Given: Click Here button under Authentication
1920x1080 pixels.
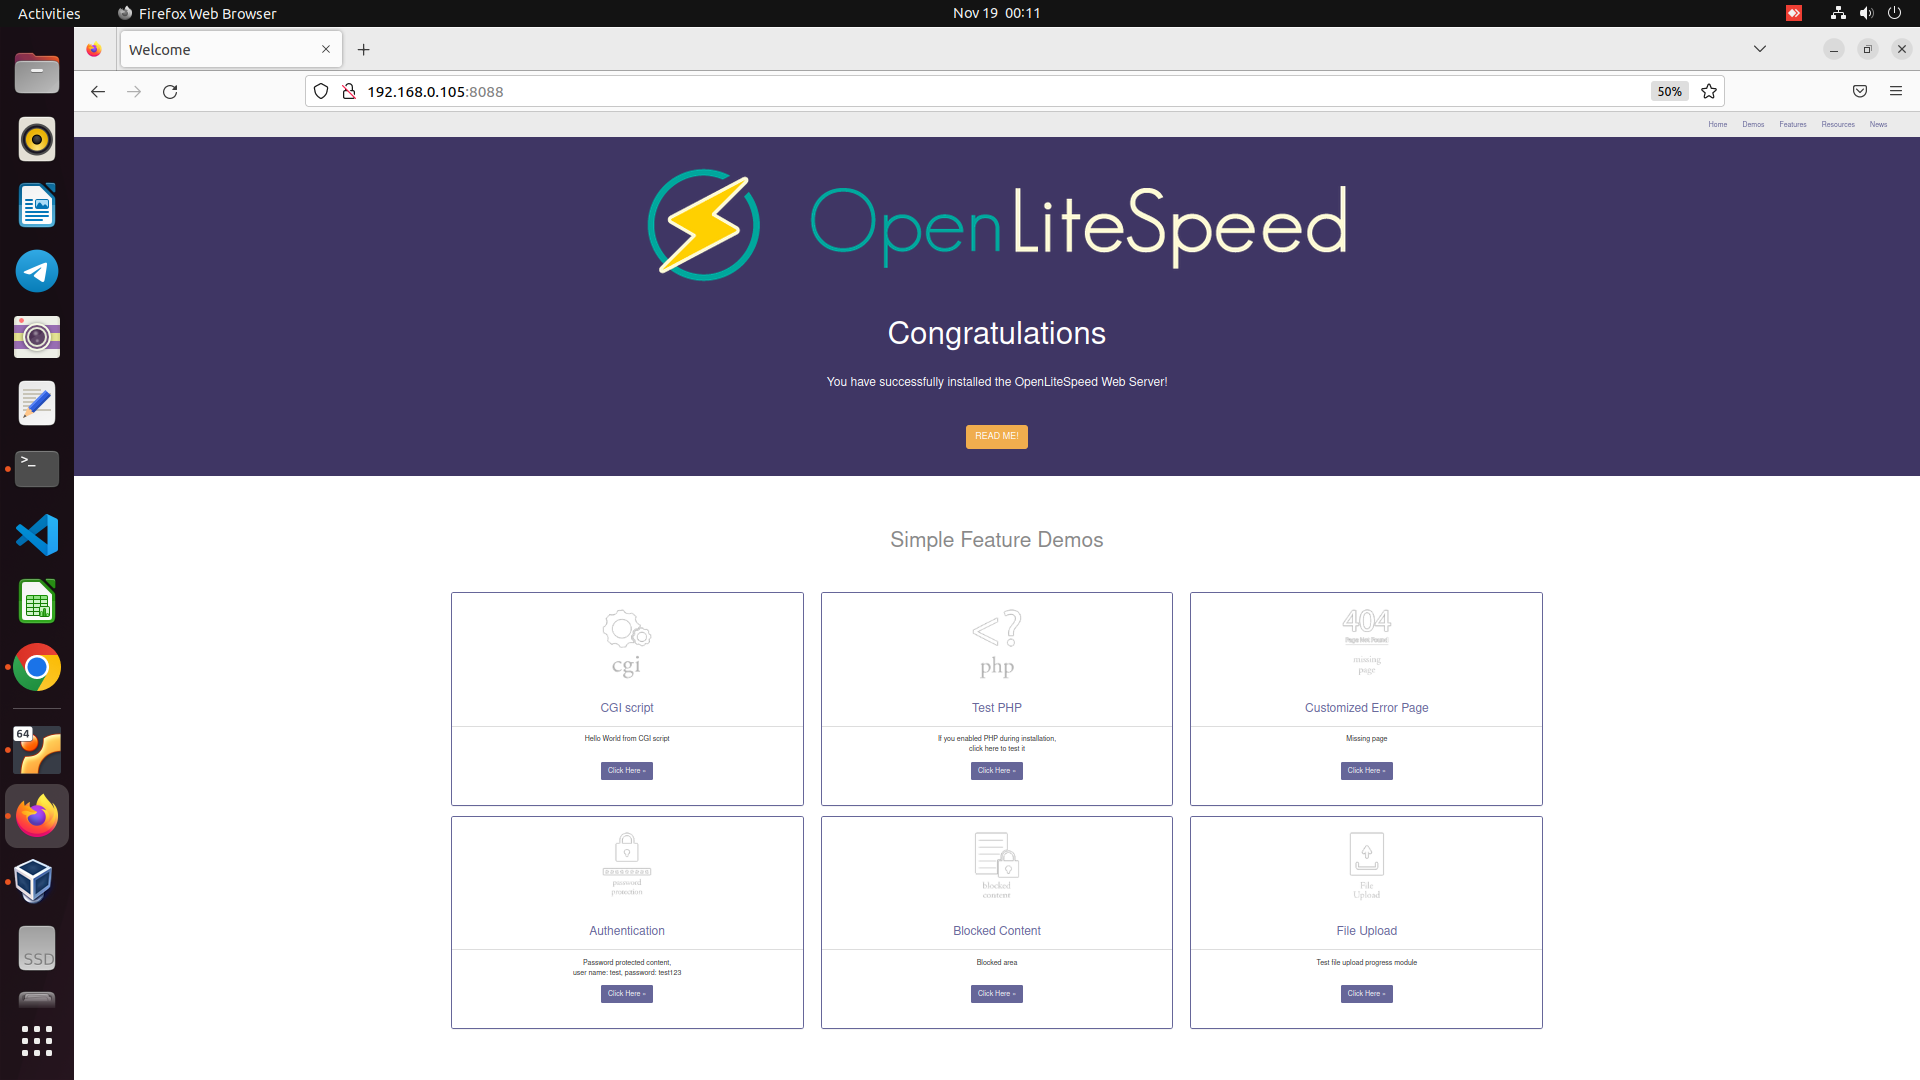Looking at the screenshot, I should (627, 994).
